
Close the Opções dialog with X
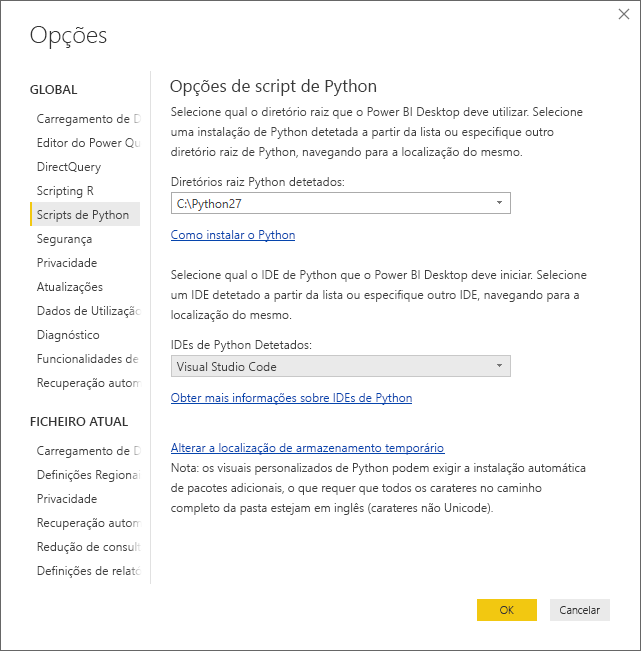point(624,14)
